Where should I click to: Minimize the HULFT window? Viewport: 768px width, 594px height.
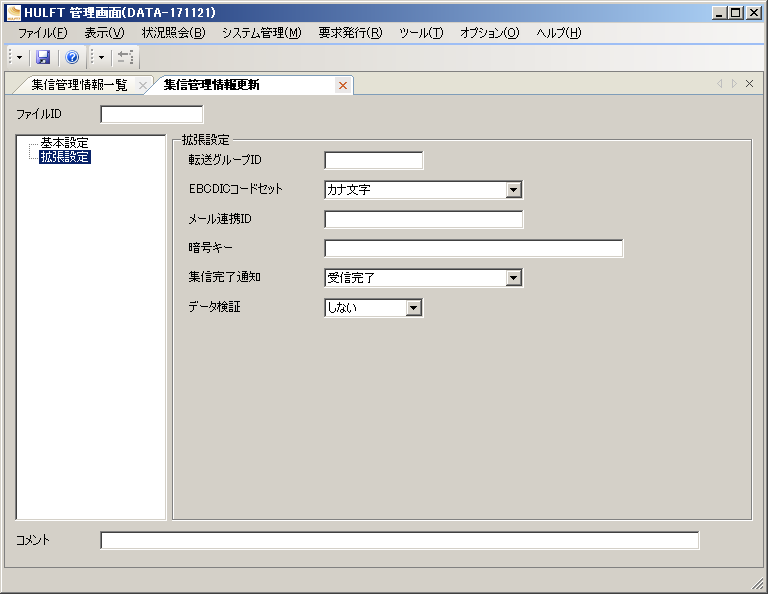point(719,13)
